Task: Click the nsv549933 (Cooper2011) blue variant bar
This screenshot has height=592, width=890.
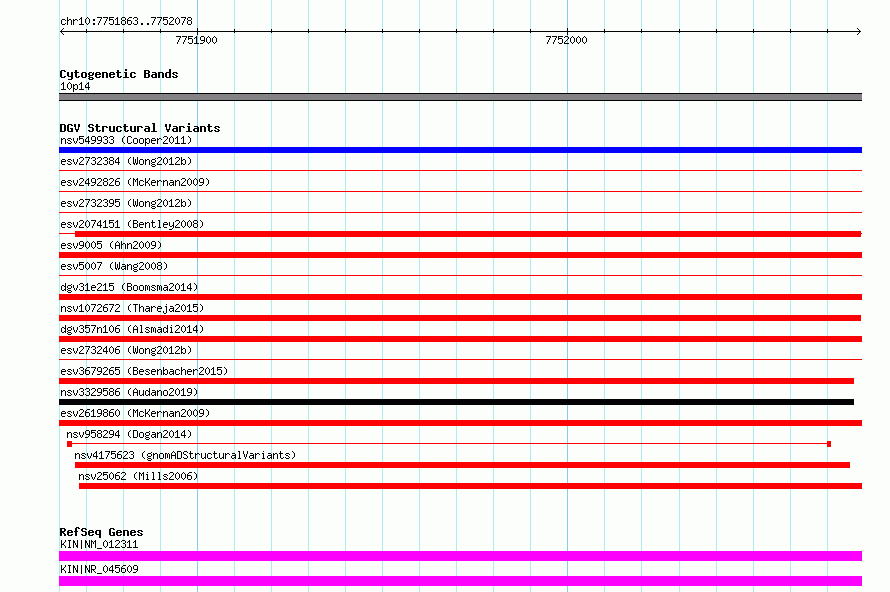Action: (460, 150)
